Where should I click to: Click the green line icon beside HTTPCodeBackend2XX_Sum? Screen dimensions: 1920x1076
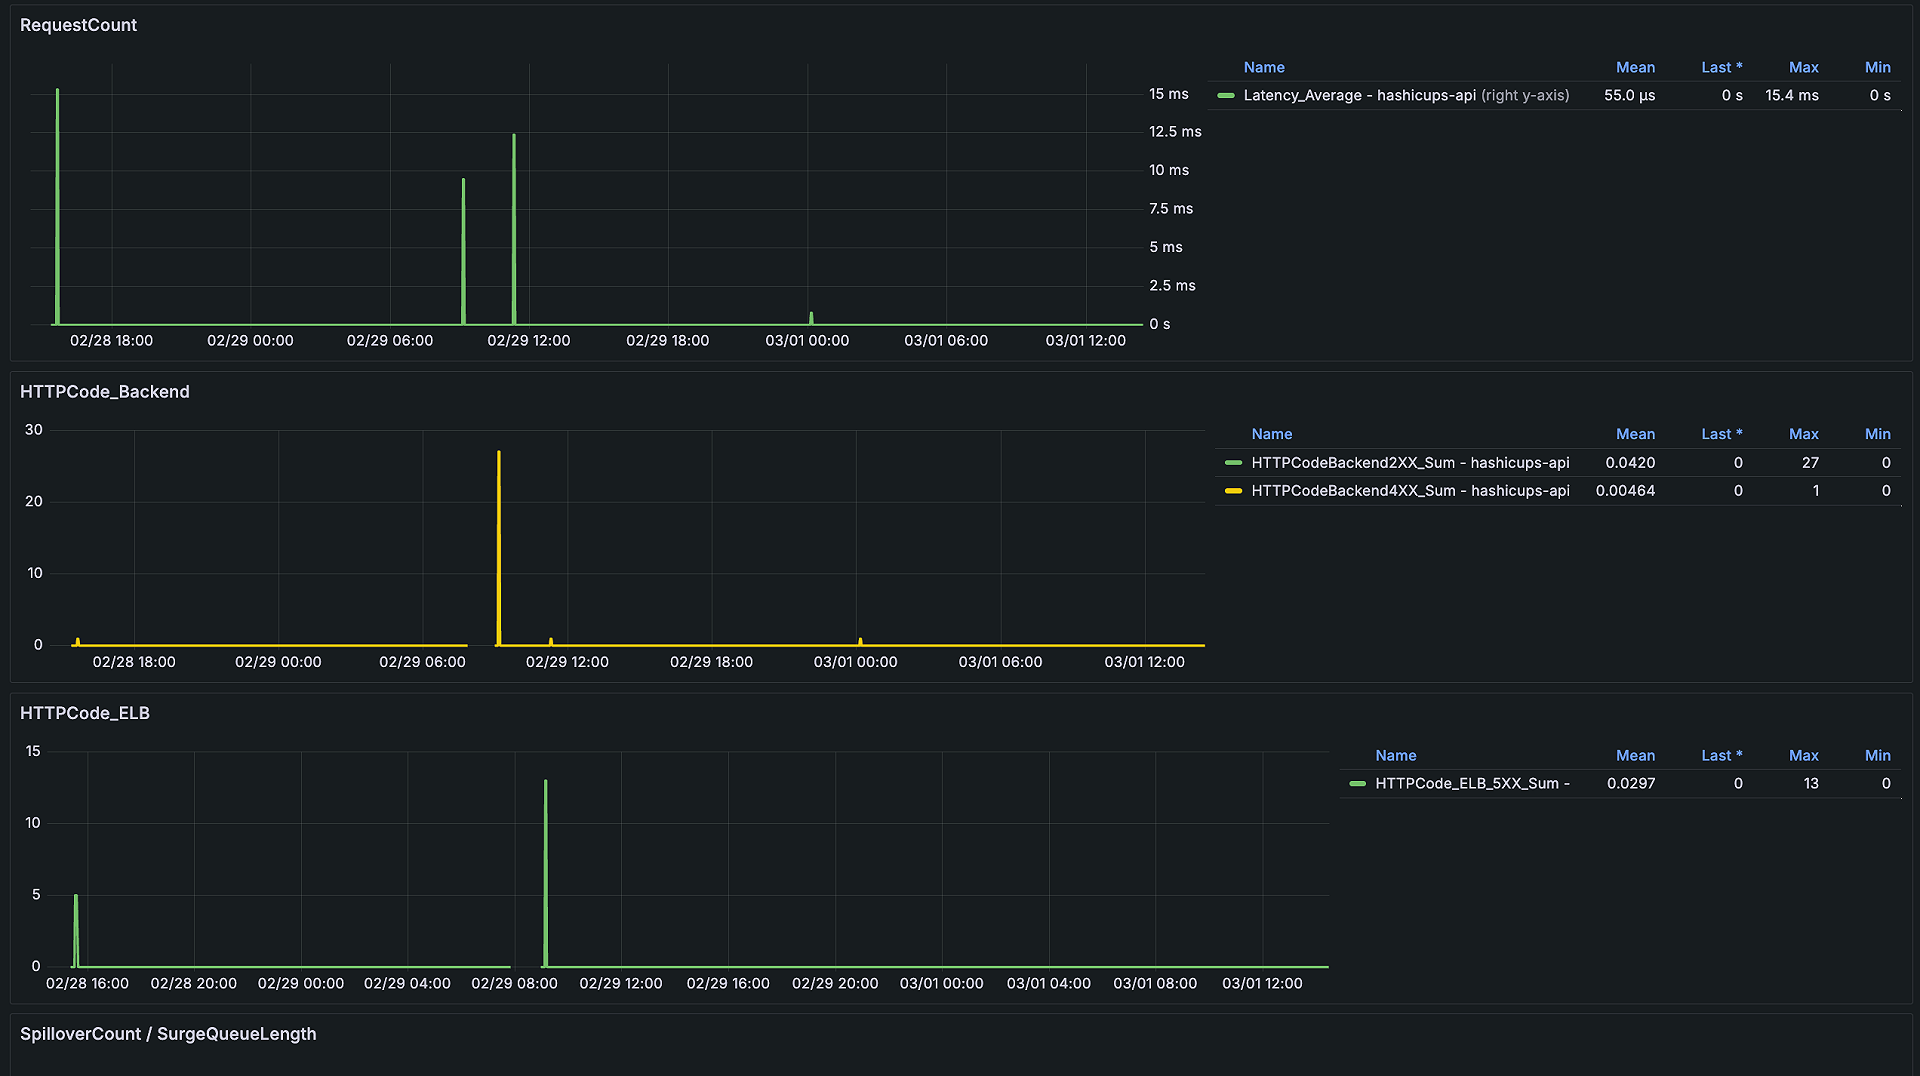(1233, 463)
